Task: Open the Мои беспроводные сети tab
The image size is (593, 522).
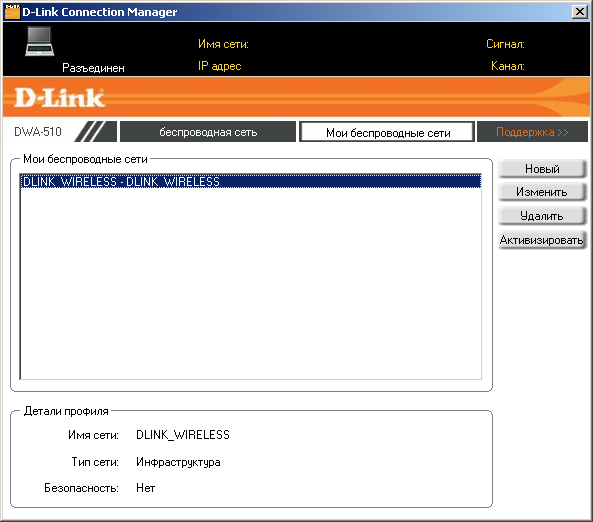Action: pos(387,132)
